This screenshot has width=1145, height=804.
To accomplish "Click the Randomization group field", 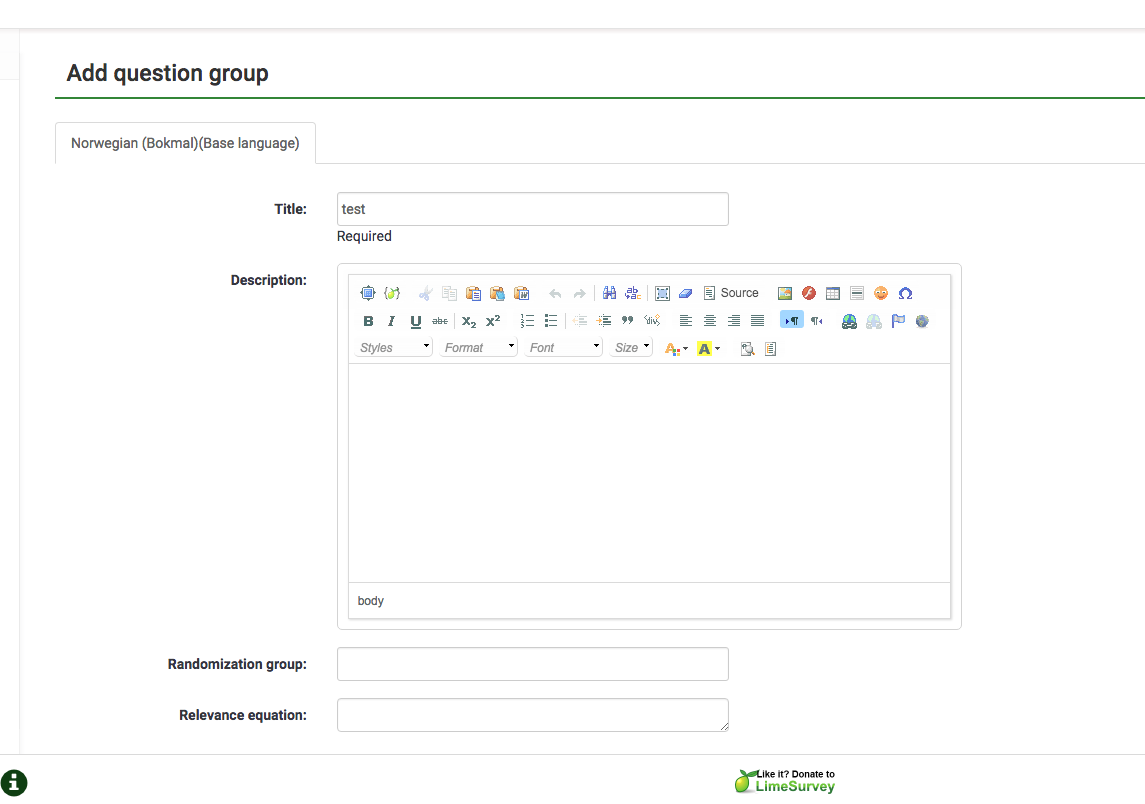I will click(532, 664).
